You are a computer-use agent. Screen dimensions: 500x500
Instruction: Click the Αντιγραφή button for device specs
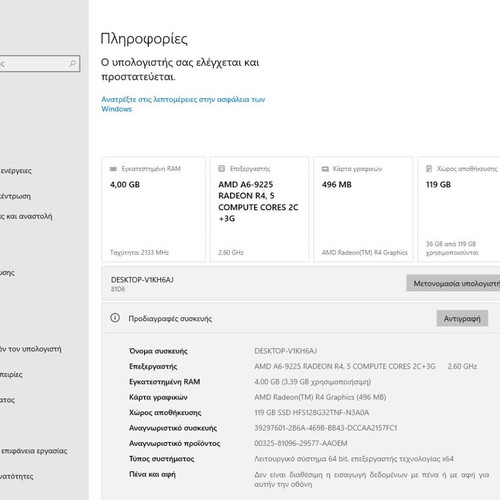click(462, 319)
